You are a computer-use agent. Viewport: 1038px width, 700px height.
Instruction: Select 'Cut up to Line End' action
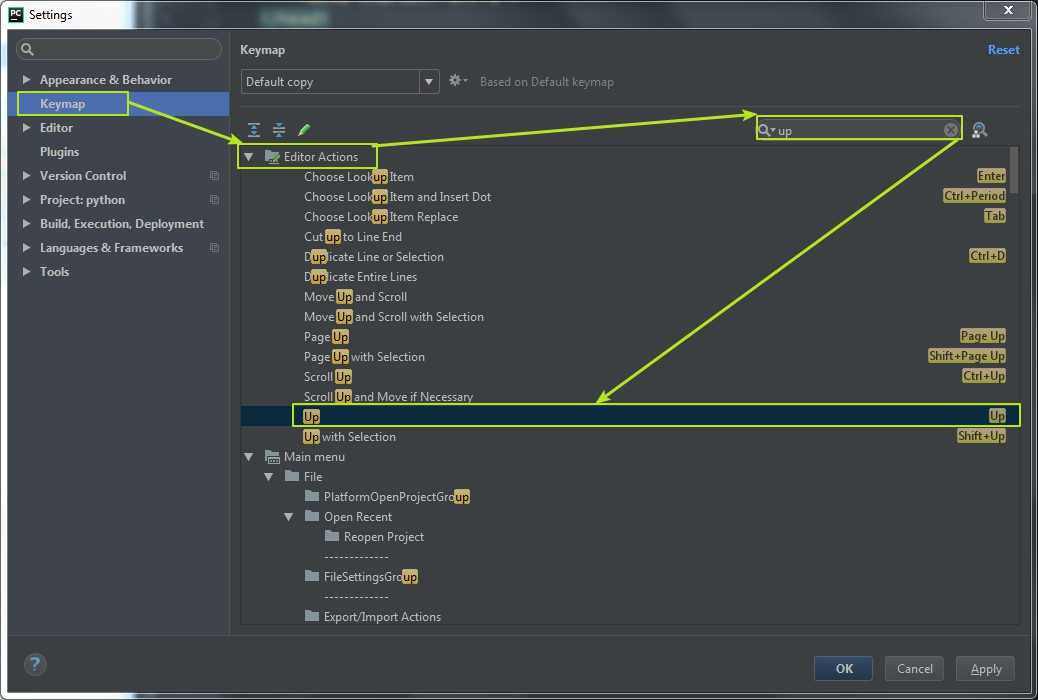pos(353,236)
